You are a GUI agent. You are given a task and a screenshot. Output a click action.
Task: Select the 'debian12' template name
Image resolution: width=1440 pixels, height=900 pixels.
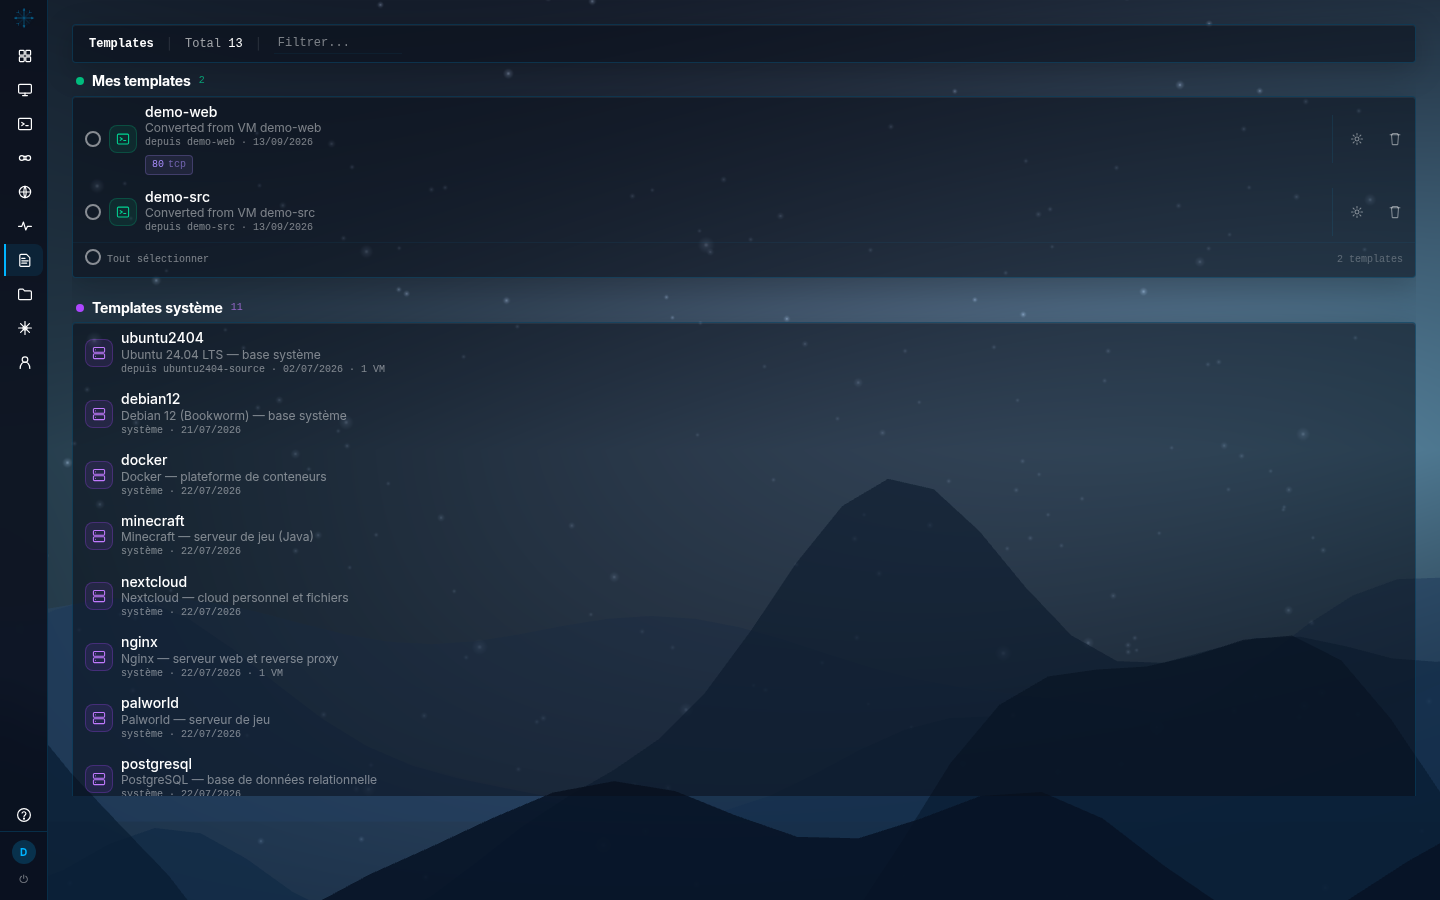tap(150, 399)
